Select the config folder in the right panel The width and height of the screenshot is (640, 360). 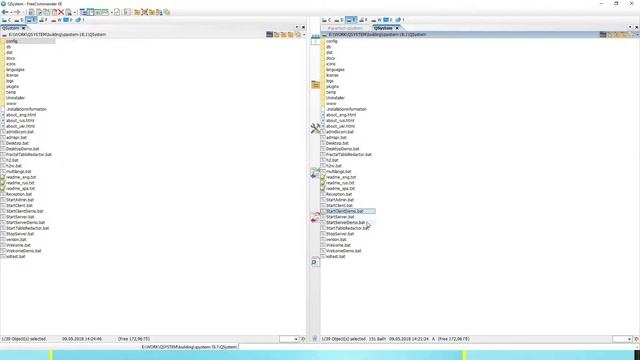point(332,41)
